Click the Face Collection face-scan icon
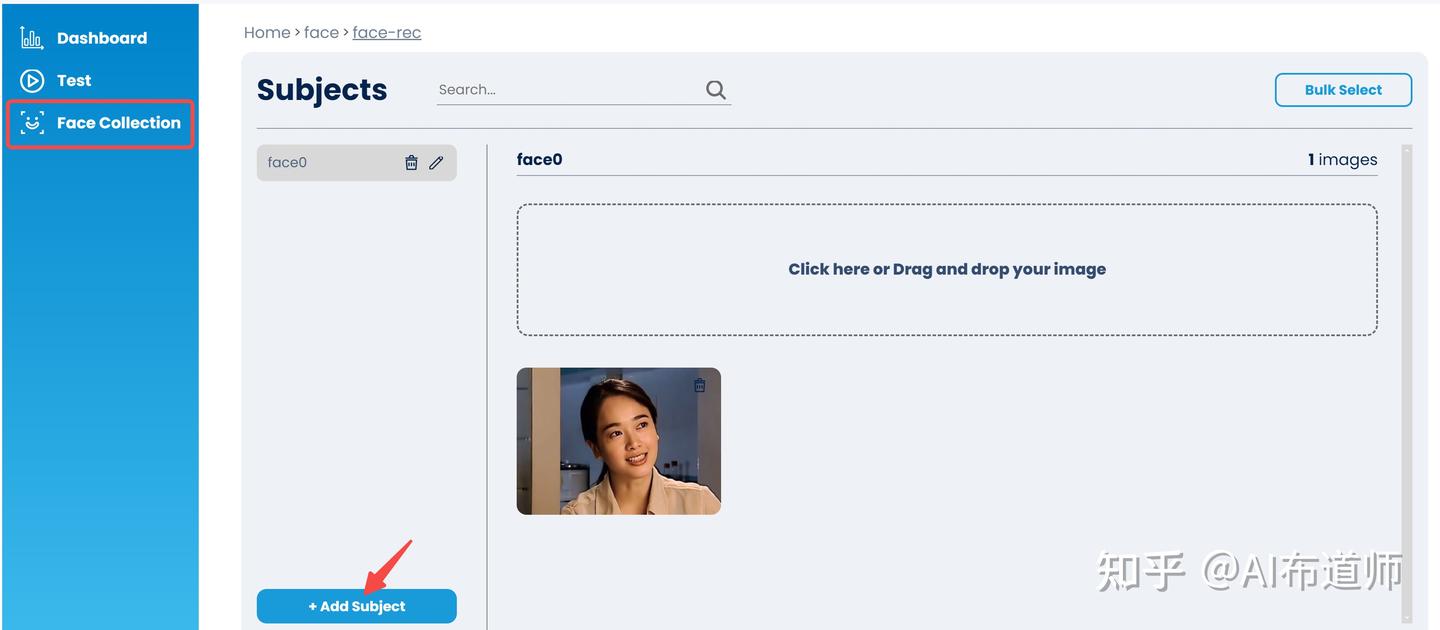 click(x=32, y=123)
